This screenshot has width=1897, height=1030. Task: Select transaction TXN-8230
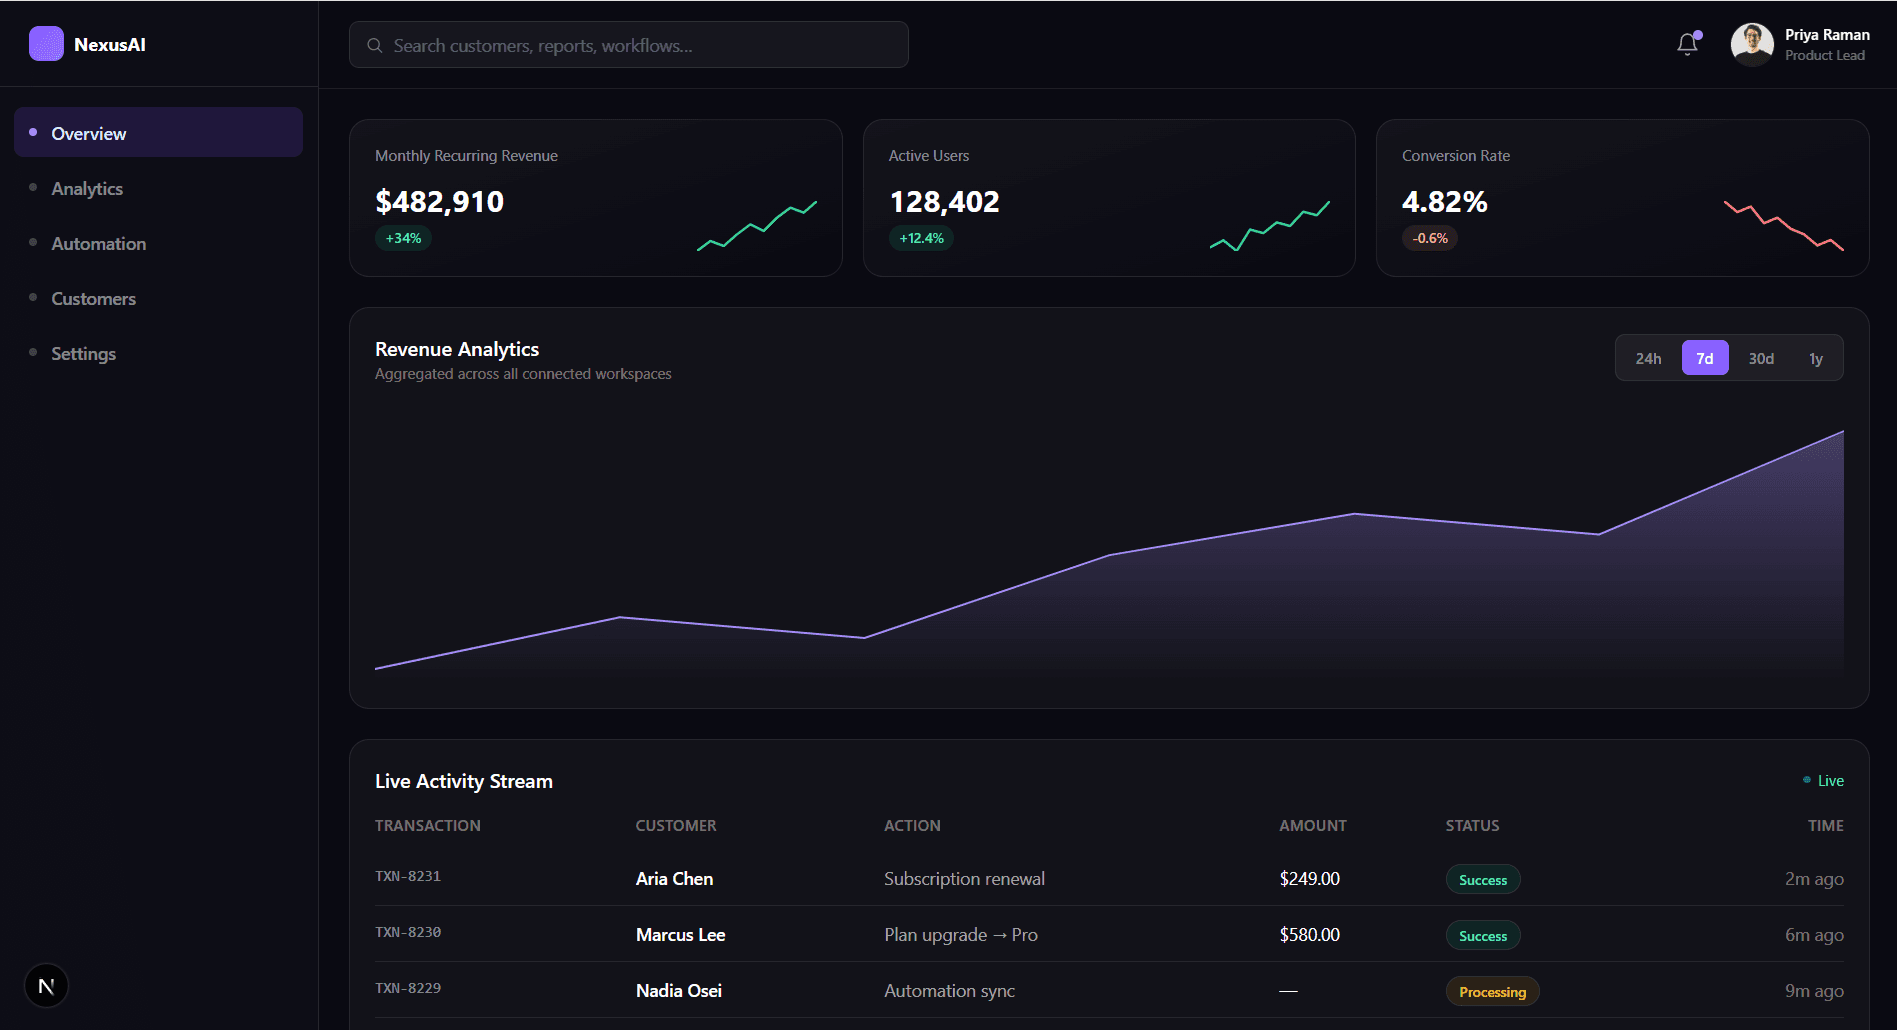pyautogui.click(x=408, y=932)
